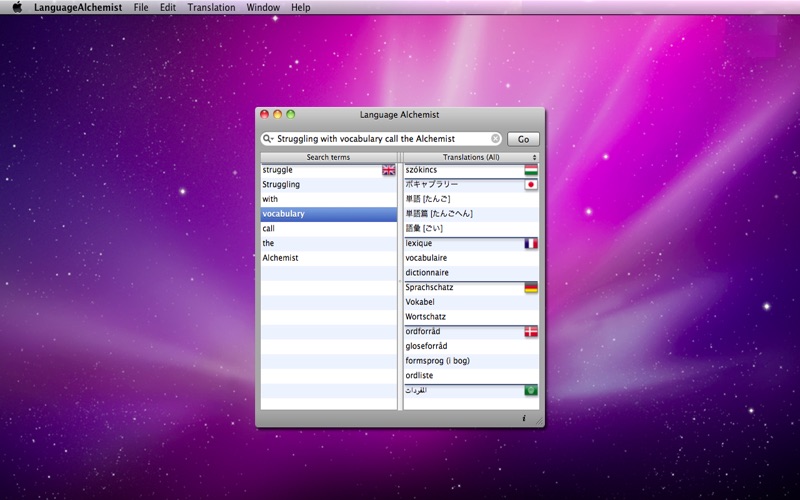Select the search term 'the'
Viewport: 800px width, 500px height.
tap(329, 243)
